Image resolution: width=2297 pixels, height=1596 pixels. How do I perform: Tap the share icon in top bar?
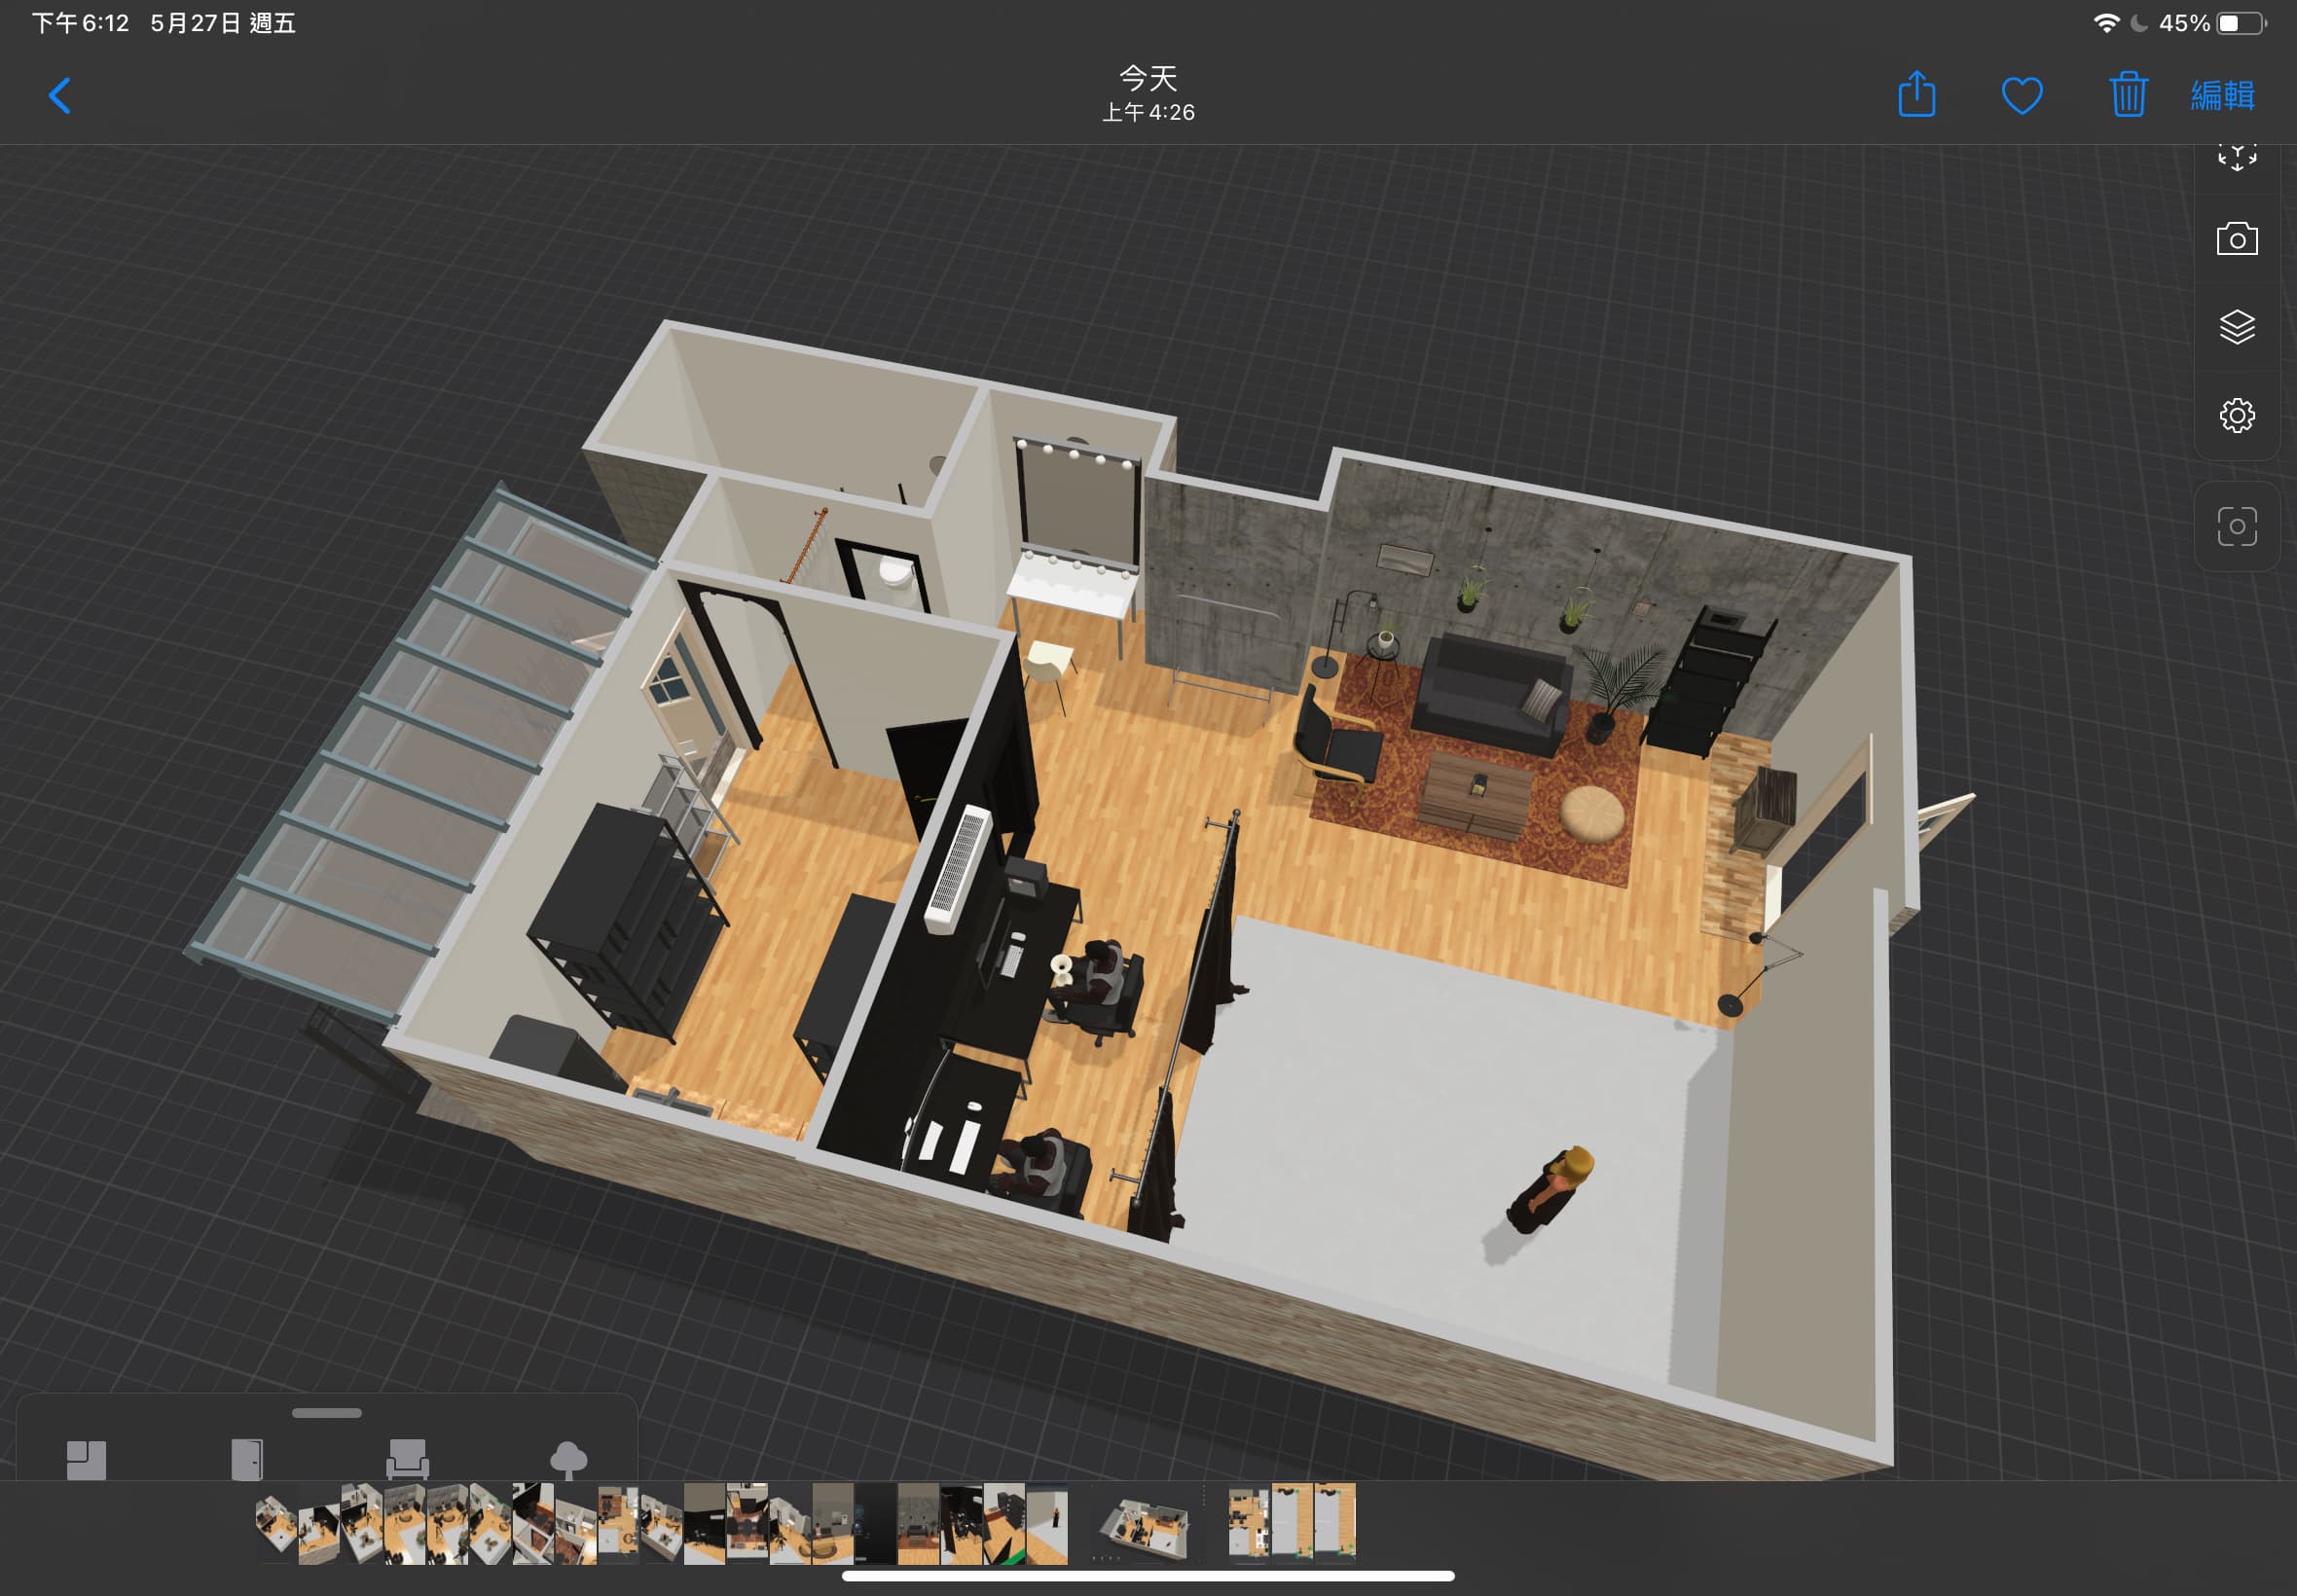pos(1916,95)
